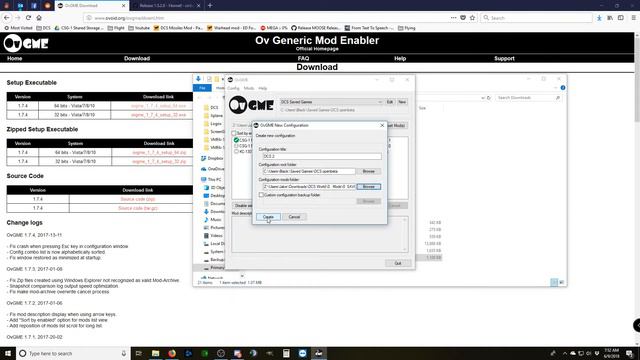Click the OvGME logo on the website
Image resolution: width=640 pixels, height=360 pixels.
(26, 43)
